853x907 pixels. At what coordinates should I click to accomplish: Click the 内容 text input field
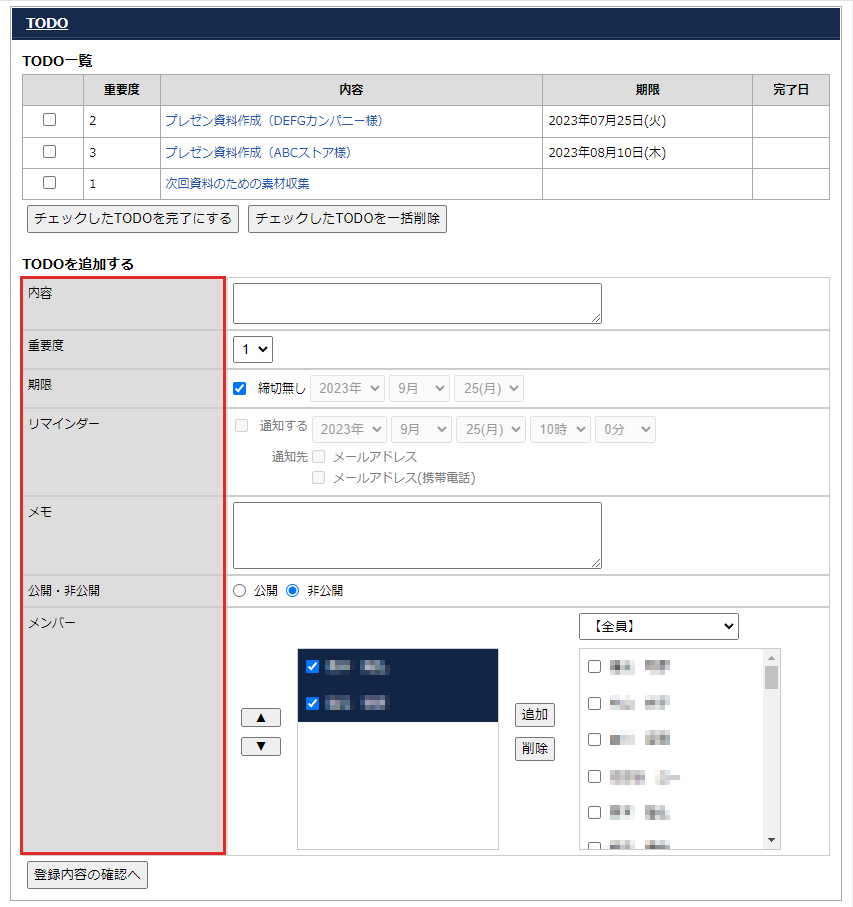tap(417, 303)
